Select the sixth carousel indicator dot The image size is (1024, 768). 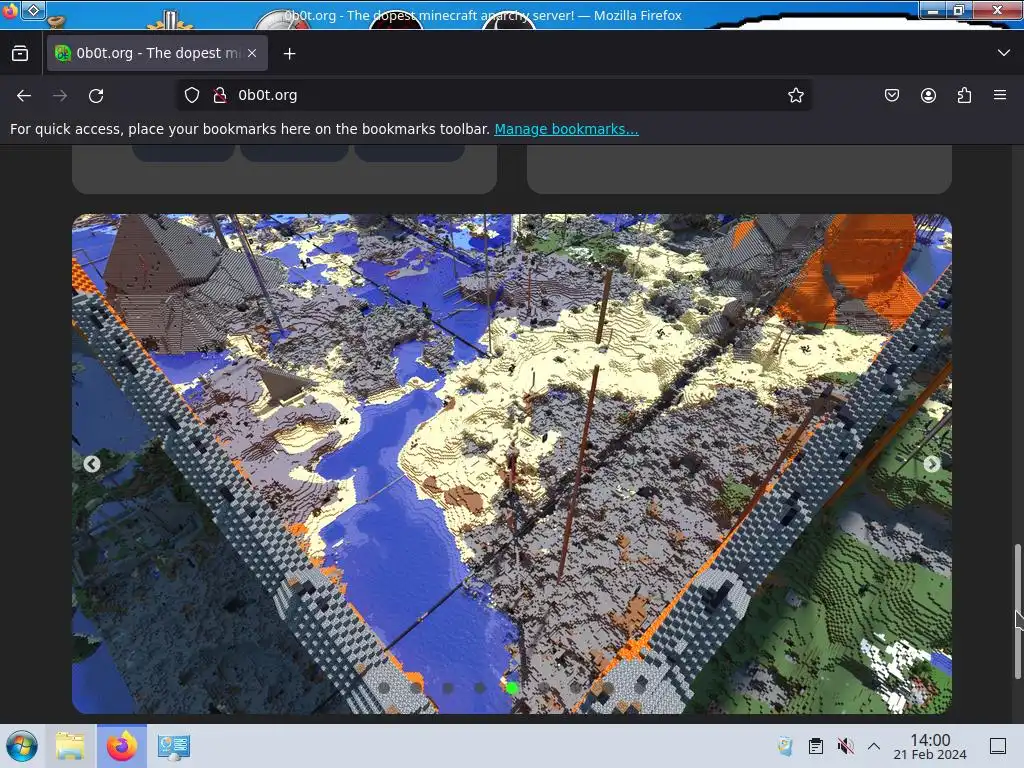click(543, 688)
